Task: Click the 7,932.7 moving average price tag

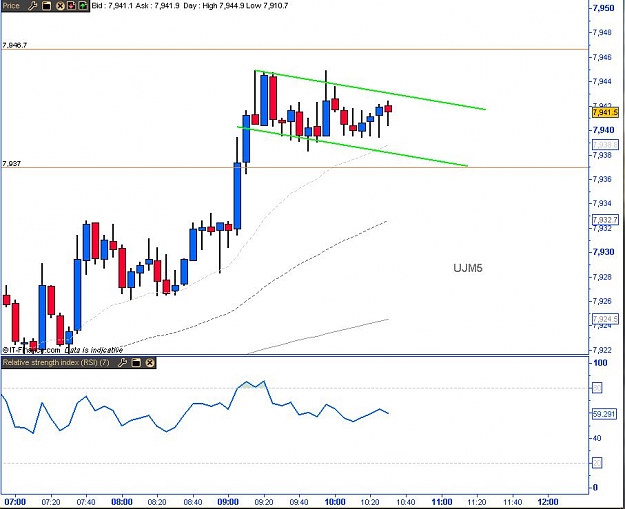Action: click(x=605, y=220)
